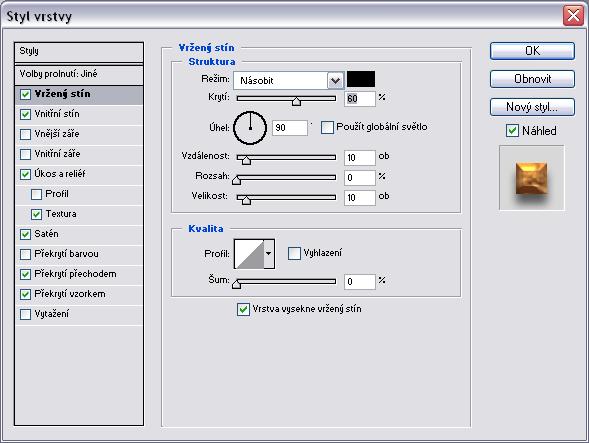Click the Nový styl... button
This screenshot has height=443, width=589.
pyautogui.click(x=532, y=107)
